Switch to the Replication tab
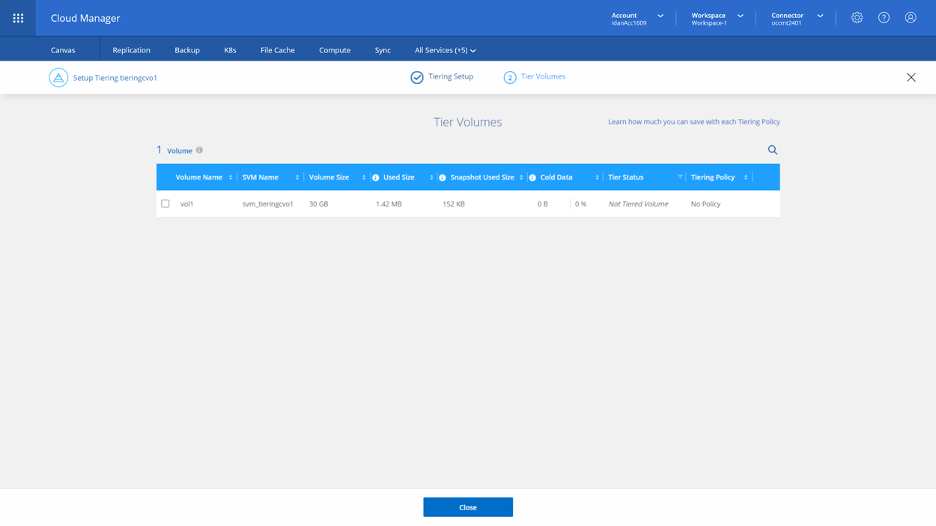936x526 pixels. click(x=131, y=50)
